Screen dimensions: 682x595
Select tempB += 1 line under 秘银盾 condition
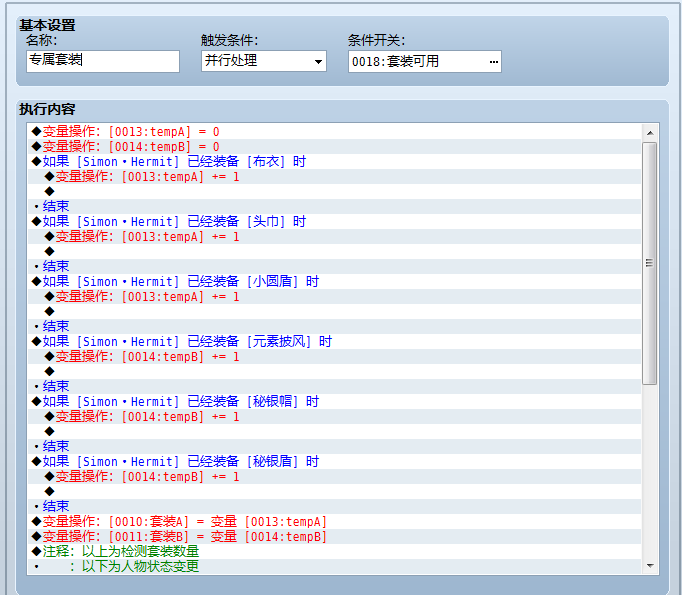click(334, 477)
